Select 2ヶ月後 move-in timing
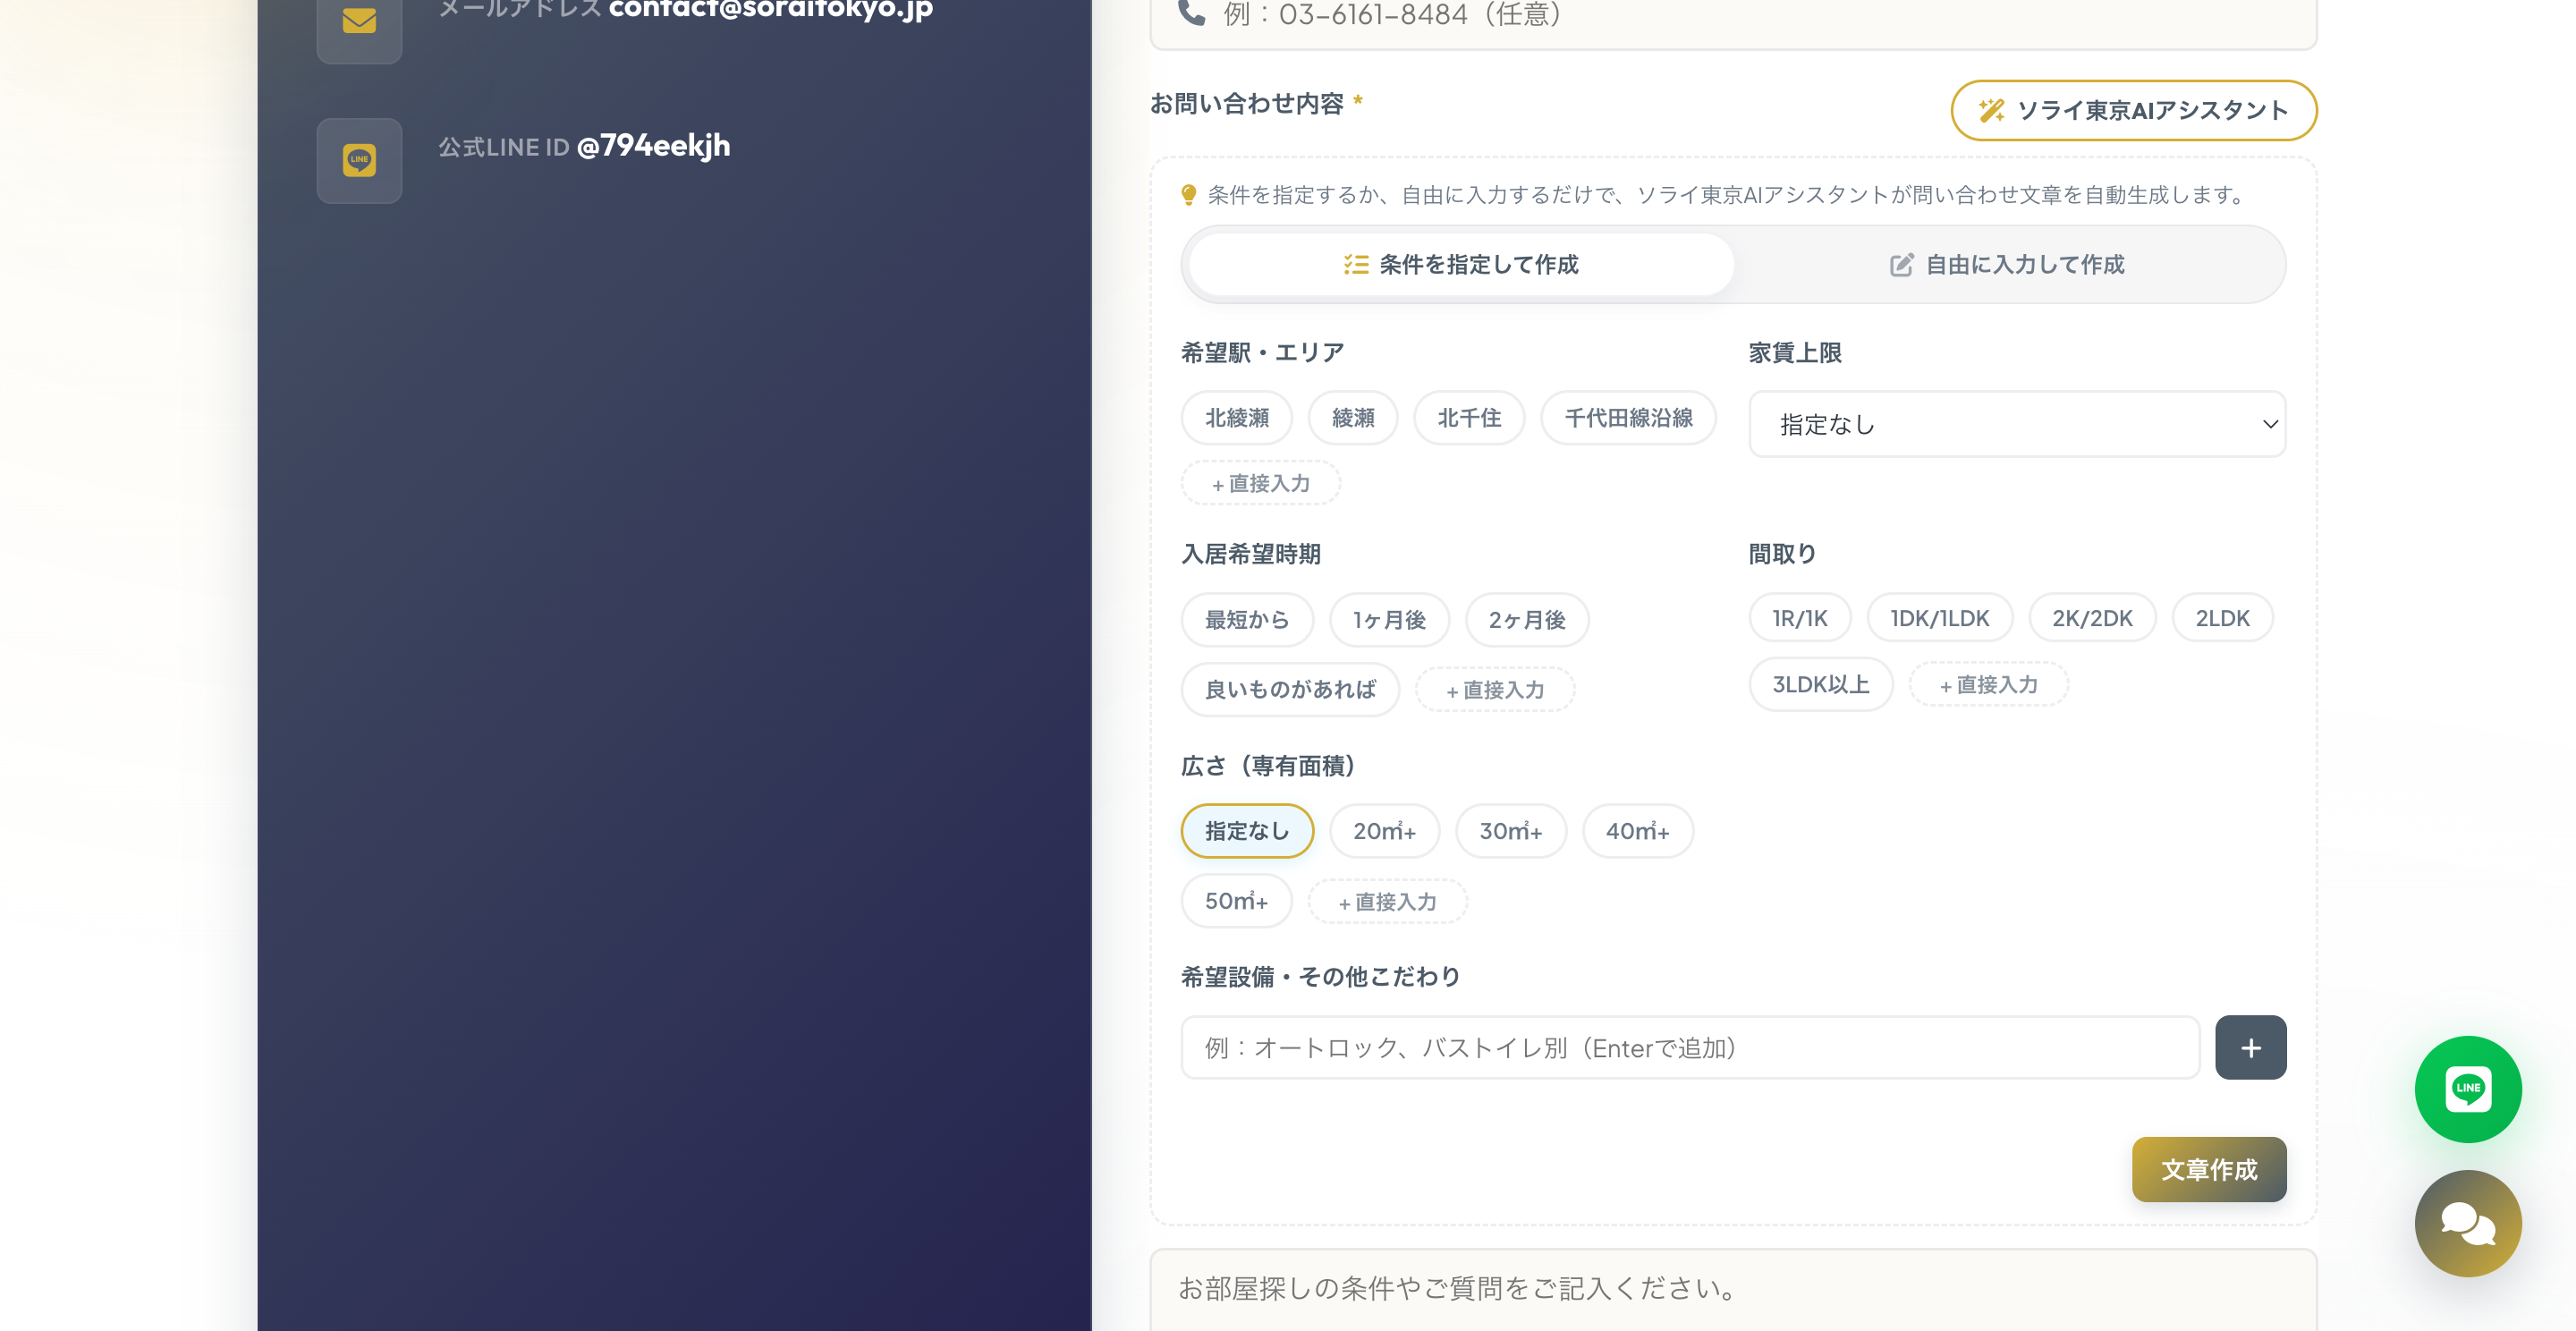 [1526, 619]
